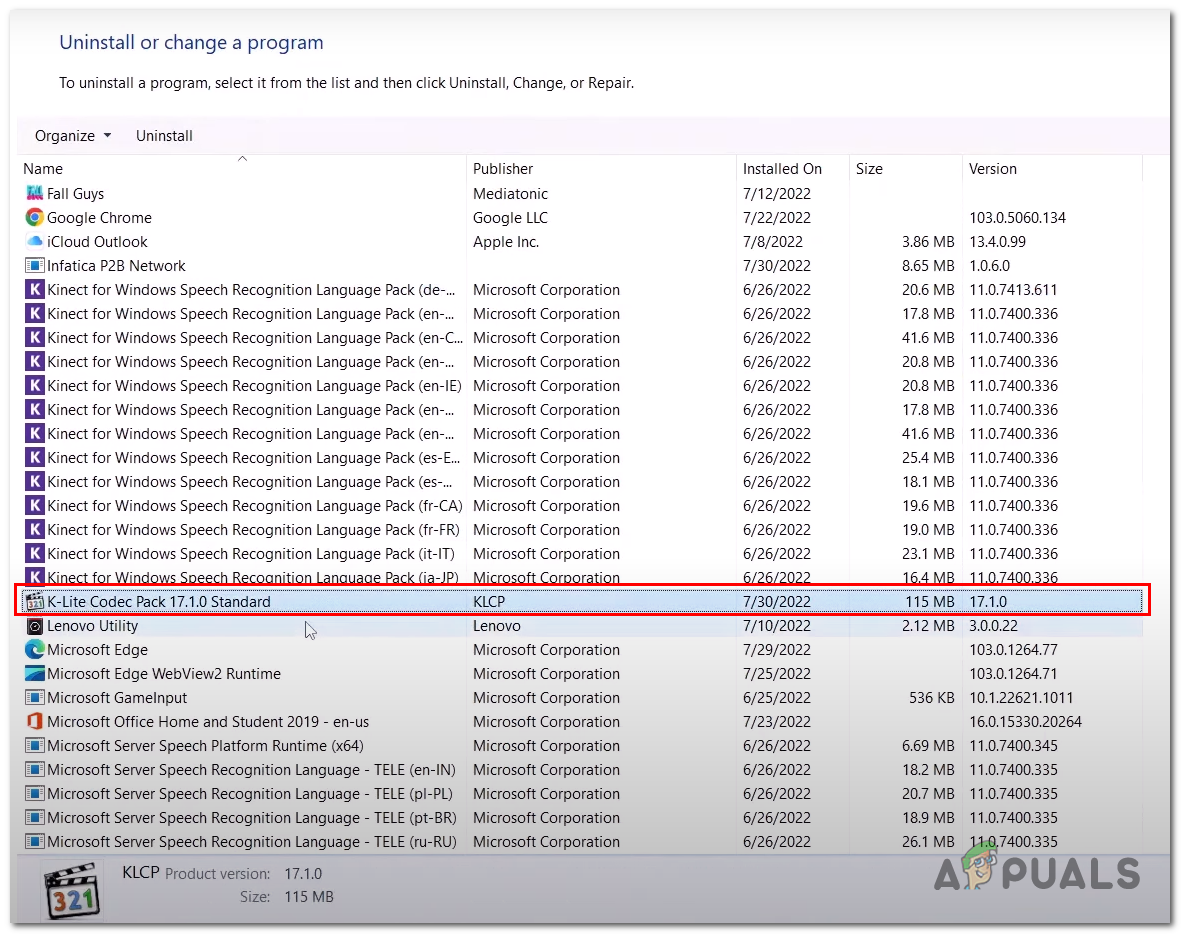Click the Version column header
1181x934 pixels.
992,169
